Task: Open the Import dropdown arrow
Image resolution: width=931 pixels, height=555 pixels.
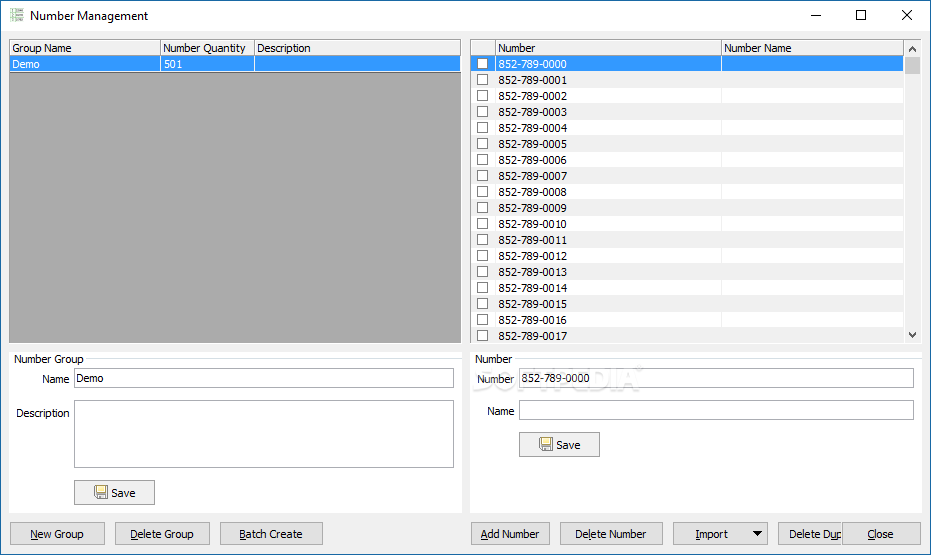Action: coord(757,534)
